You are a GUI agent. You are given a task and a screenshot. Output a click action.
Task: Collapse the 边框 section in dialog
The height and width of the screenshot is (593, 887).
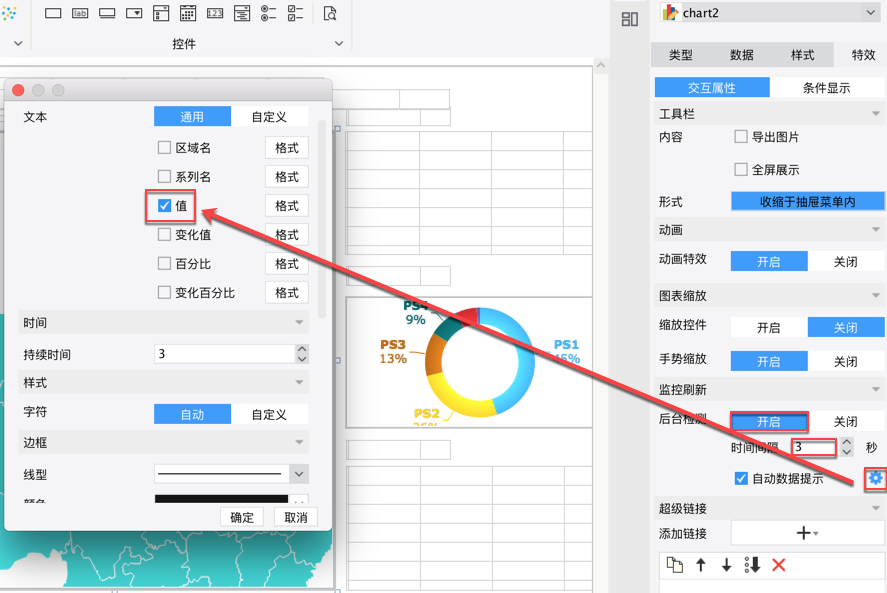pos(299,442)
